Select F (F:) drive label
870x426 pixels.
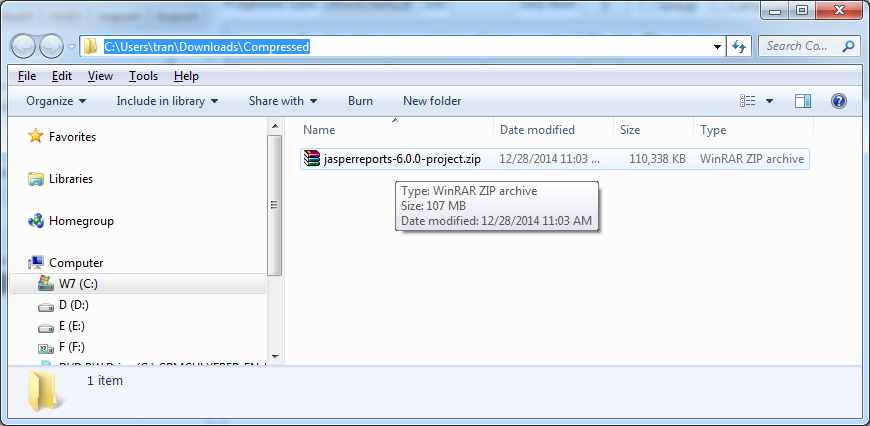coord(72,347)
